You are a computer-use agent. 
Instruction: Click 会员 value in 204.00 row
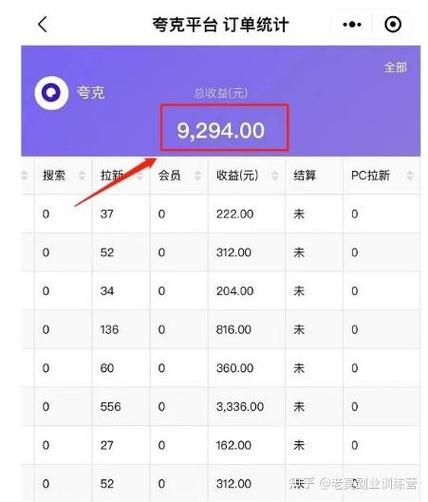click(162, 291)
